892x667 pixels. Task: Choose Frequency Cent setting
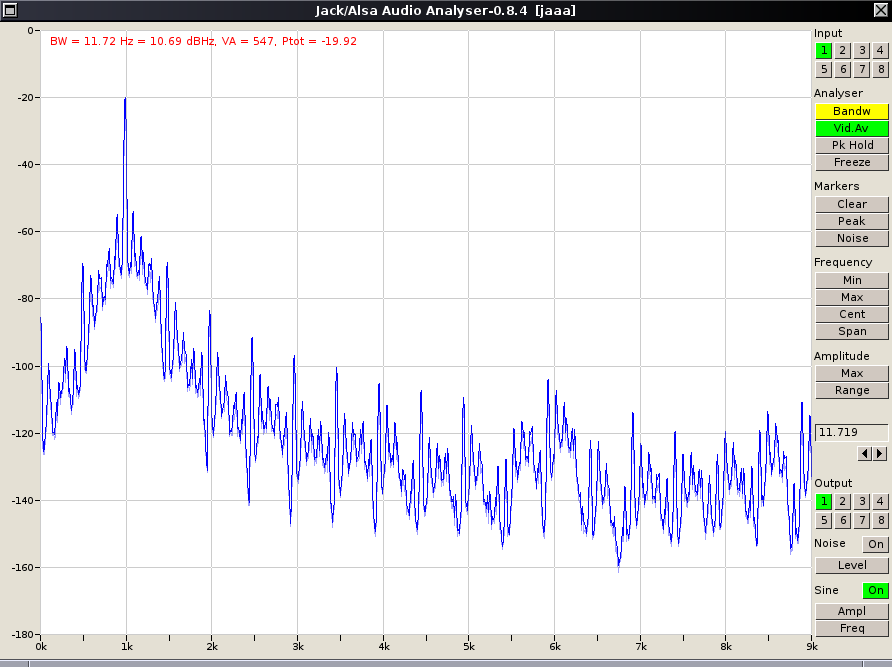pyautogui.click(x=852, y=315)
